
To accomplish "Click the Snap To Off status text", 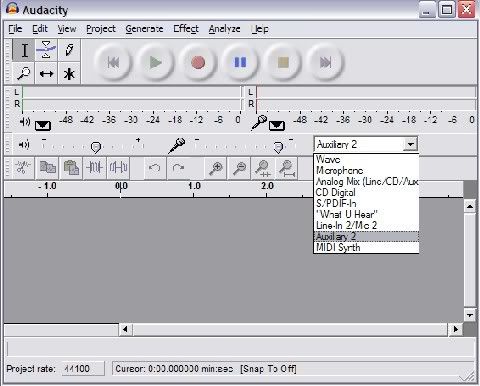I will (x=268, y=369).
